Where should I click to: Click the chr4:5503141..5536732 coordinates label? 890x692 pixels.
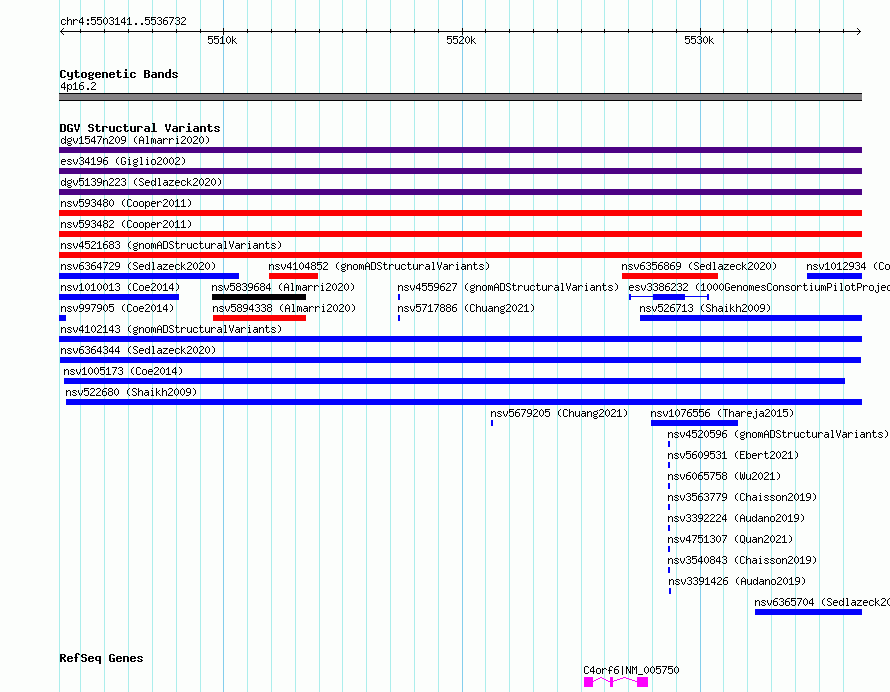123,21
